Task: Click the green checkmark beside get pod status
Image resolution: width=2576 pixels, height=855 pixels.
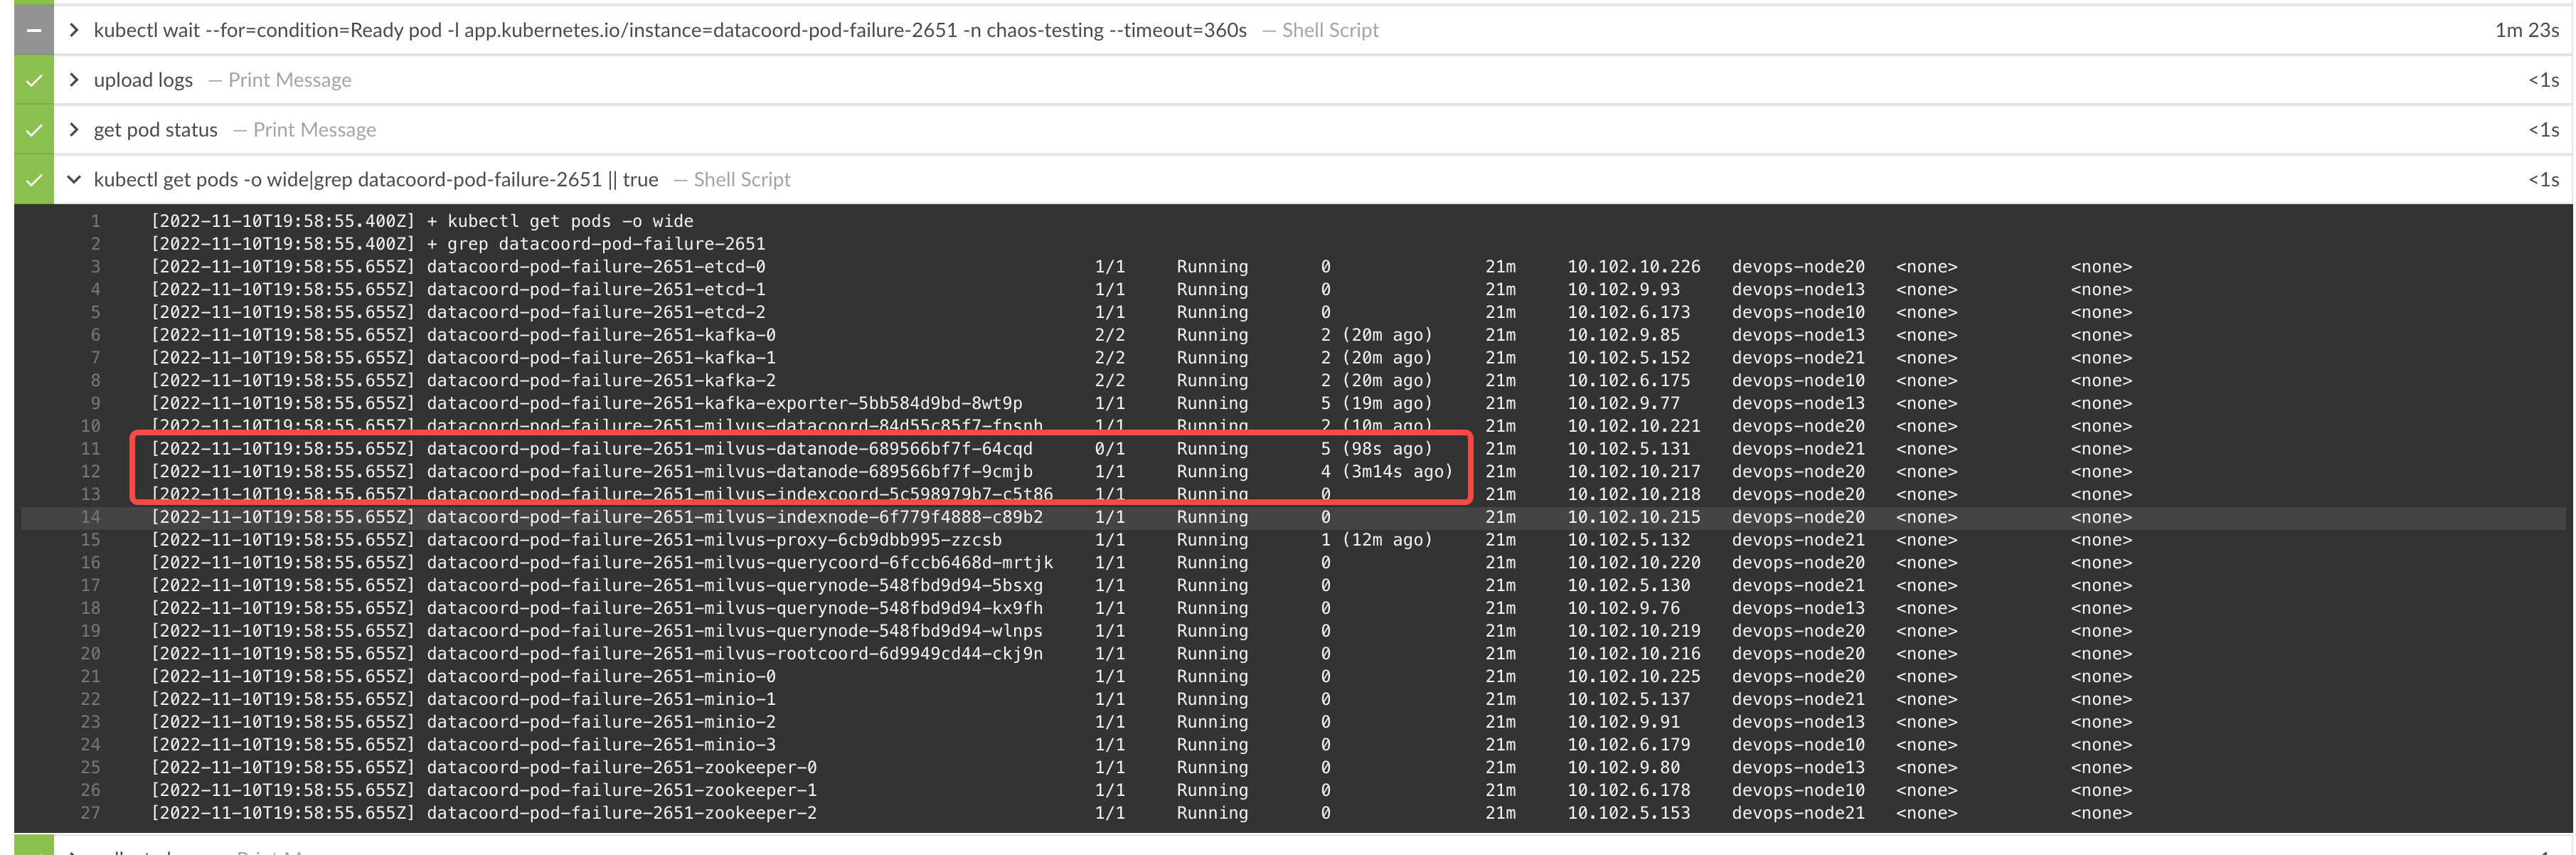Action: (x=34, y=130)
